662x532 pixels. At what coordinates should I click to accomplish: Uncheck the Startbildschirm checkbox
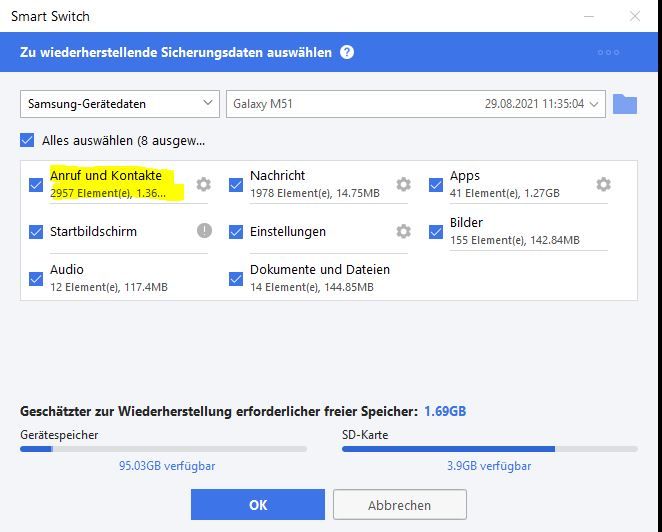click(36, 232)
